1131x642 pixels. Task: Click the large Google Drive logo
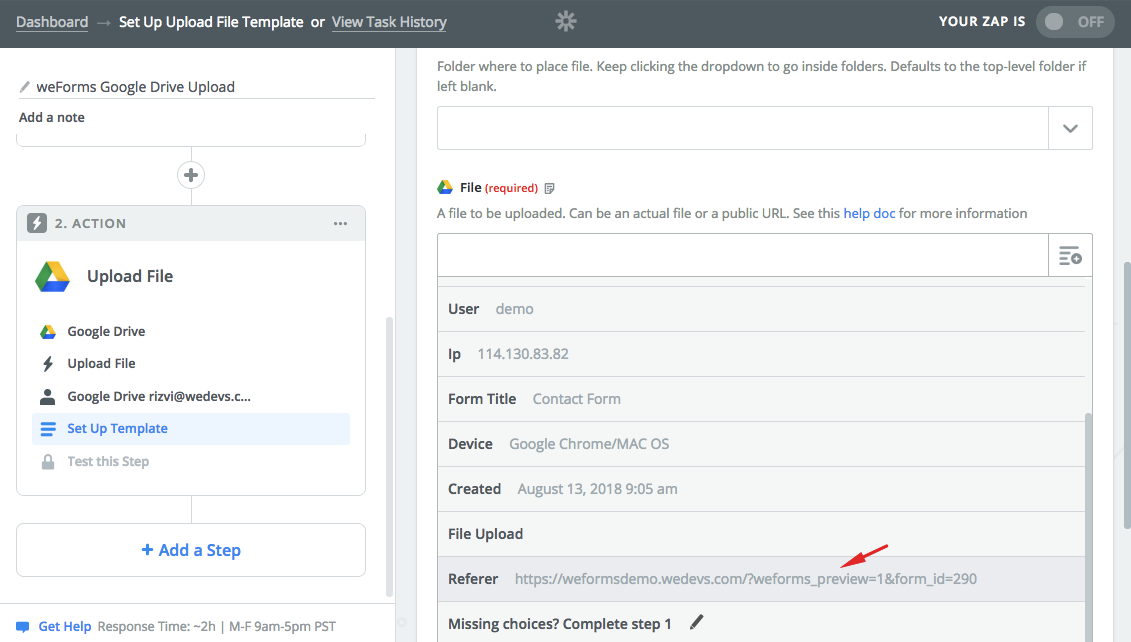53,277
